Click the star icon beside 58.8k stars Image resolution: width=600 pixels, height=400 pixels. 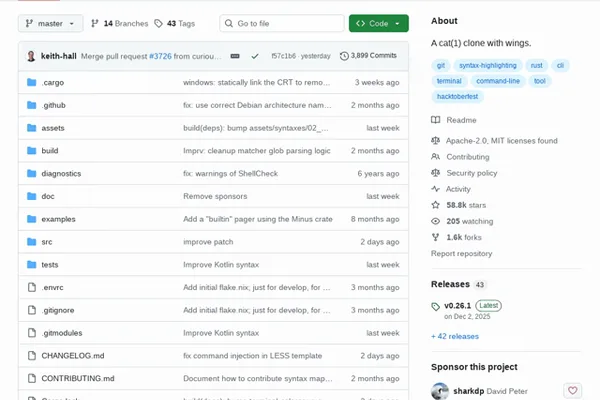(435, 205)
